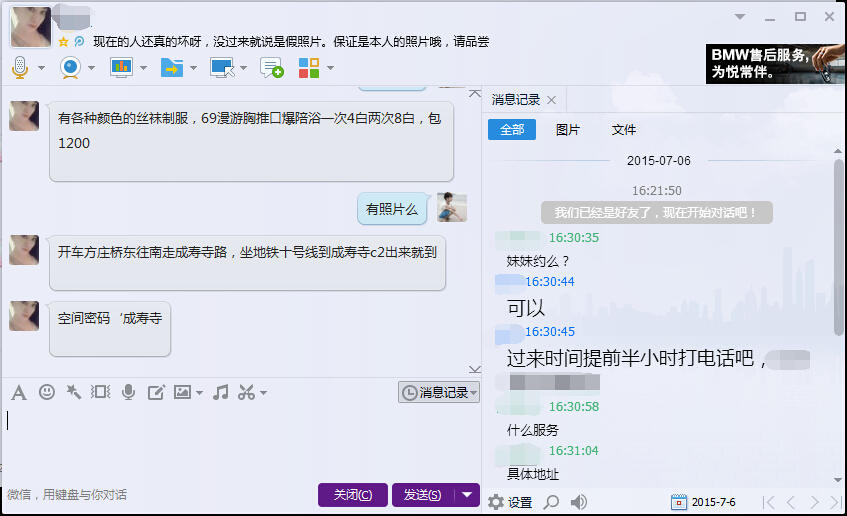
Task: Open the 2015-7-6 calendar date picker
Action: pos(703,502)
